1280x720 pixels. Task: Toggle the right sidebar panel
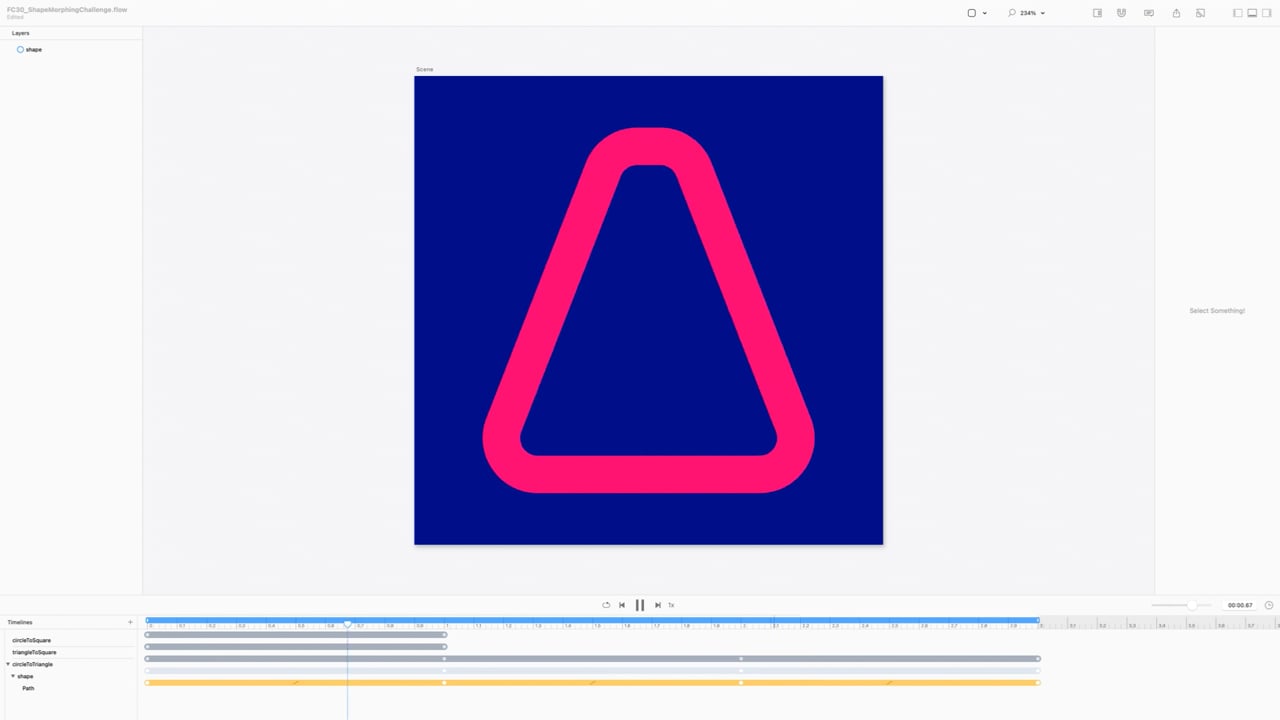(1267, 13)
